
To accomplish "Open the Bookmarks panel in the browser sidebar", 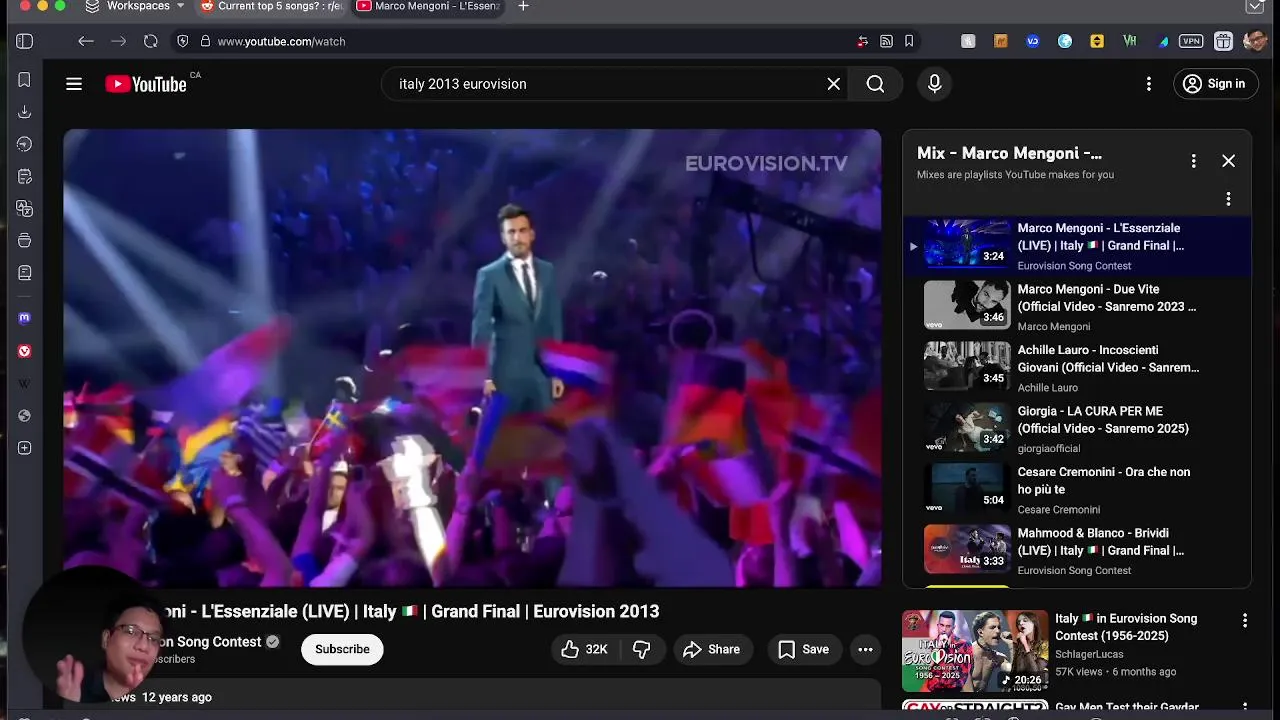I will [24, 80].
